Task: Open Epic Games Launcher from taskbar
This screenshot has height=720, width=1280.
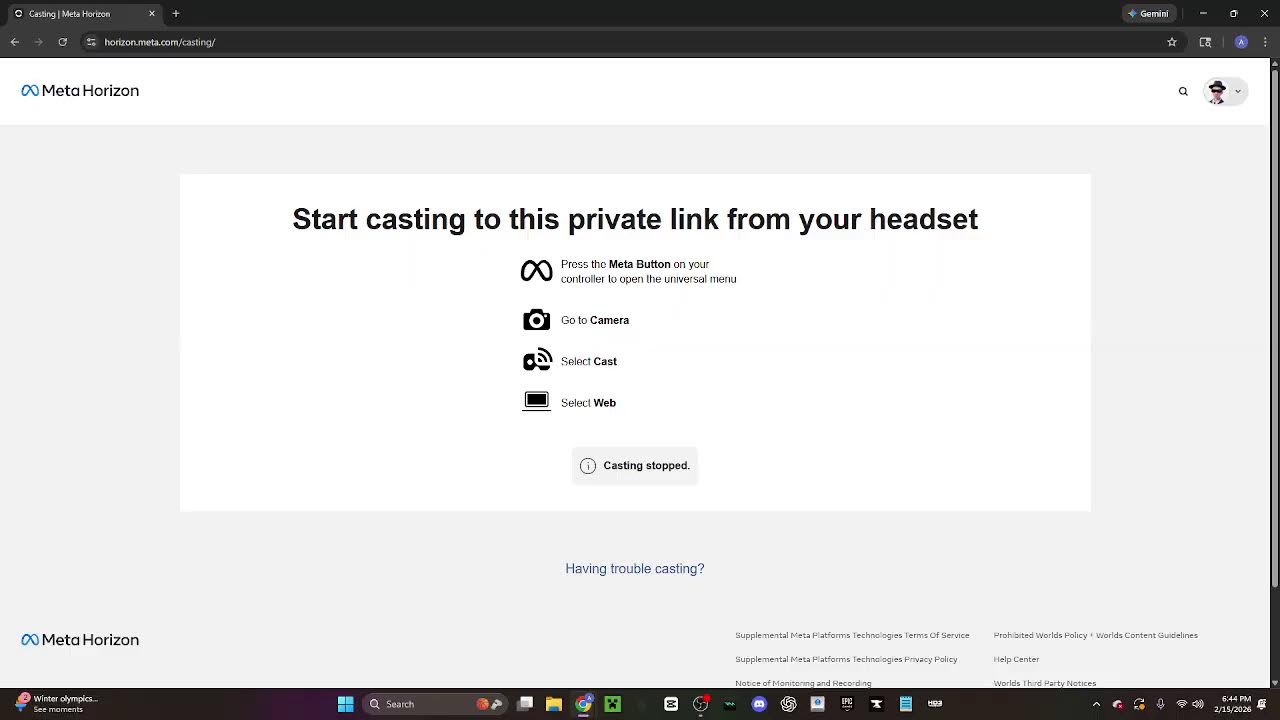Action: point(847,704)
